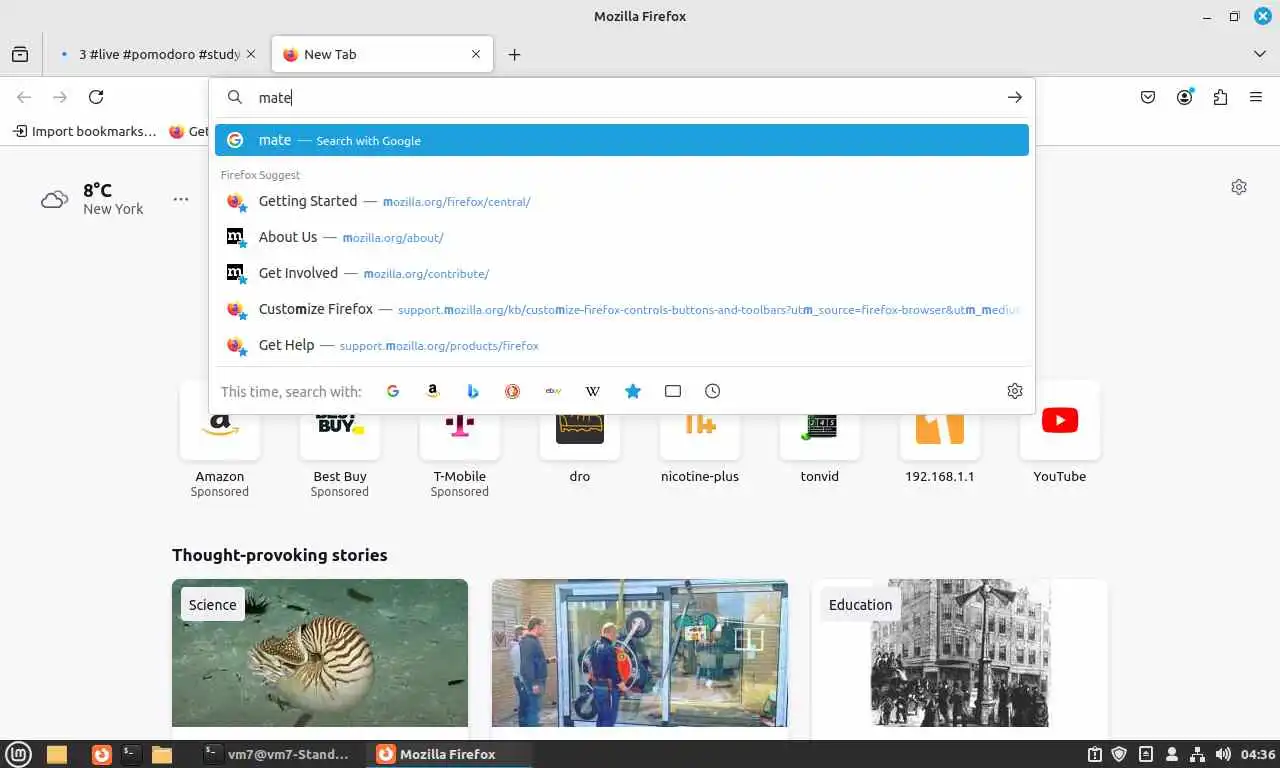Image resolution: width=1280 pixels, height=768 pixels.
Task: Open the Extensions puzzle icon
Action: 1220,97
